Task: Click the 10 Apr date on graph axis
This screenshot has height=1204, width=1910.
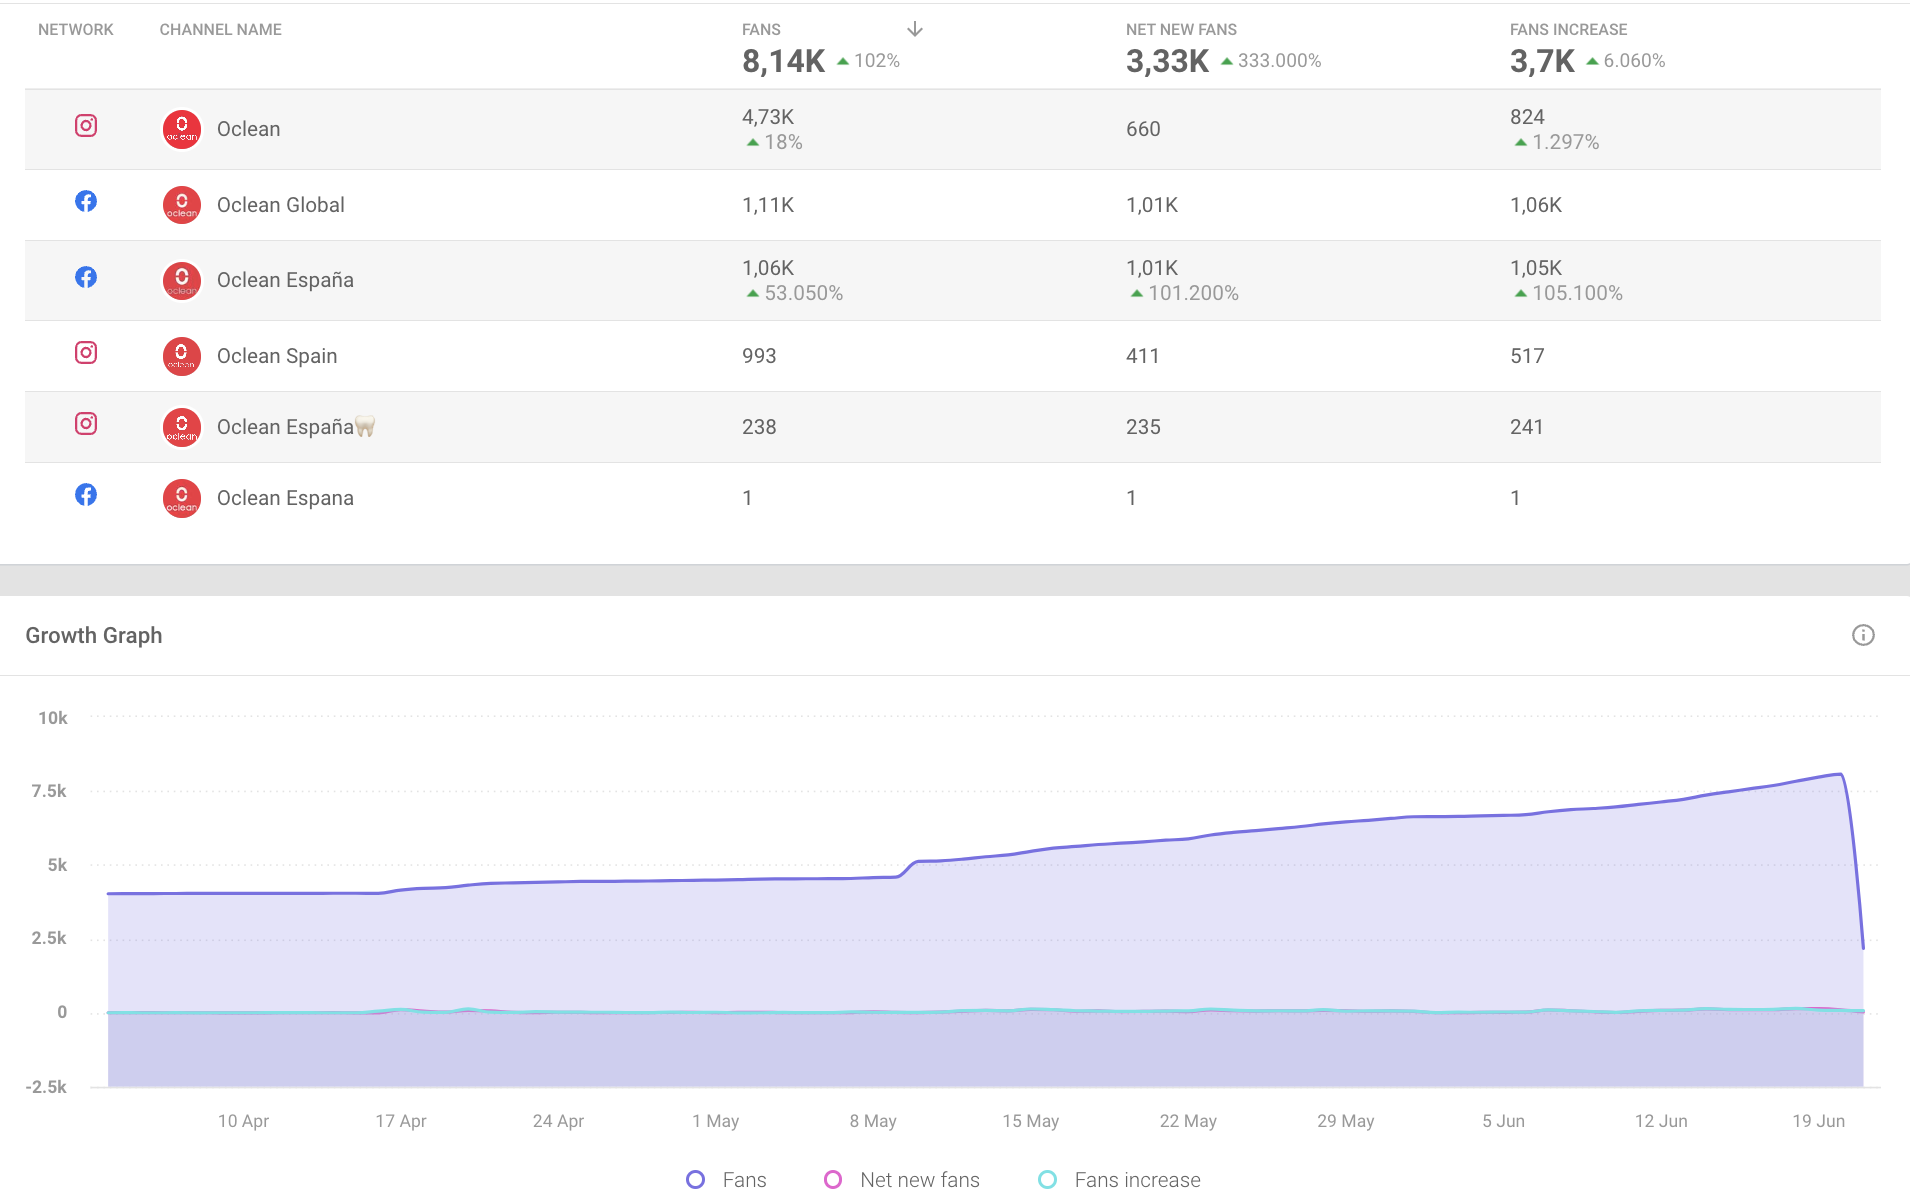Action: 243,1121
